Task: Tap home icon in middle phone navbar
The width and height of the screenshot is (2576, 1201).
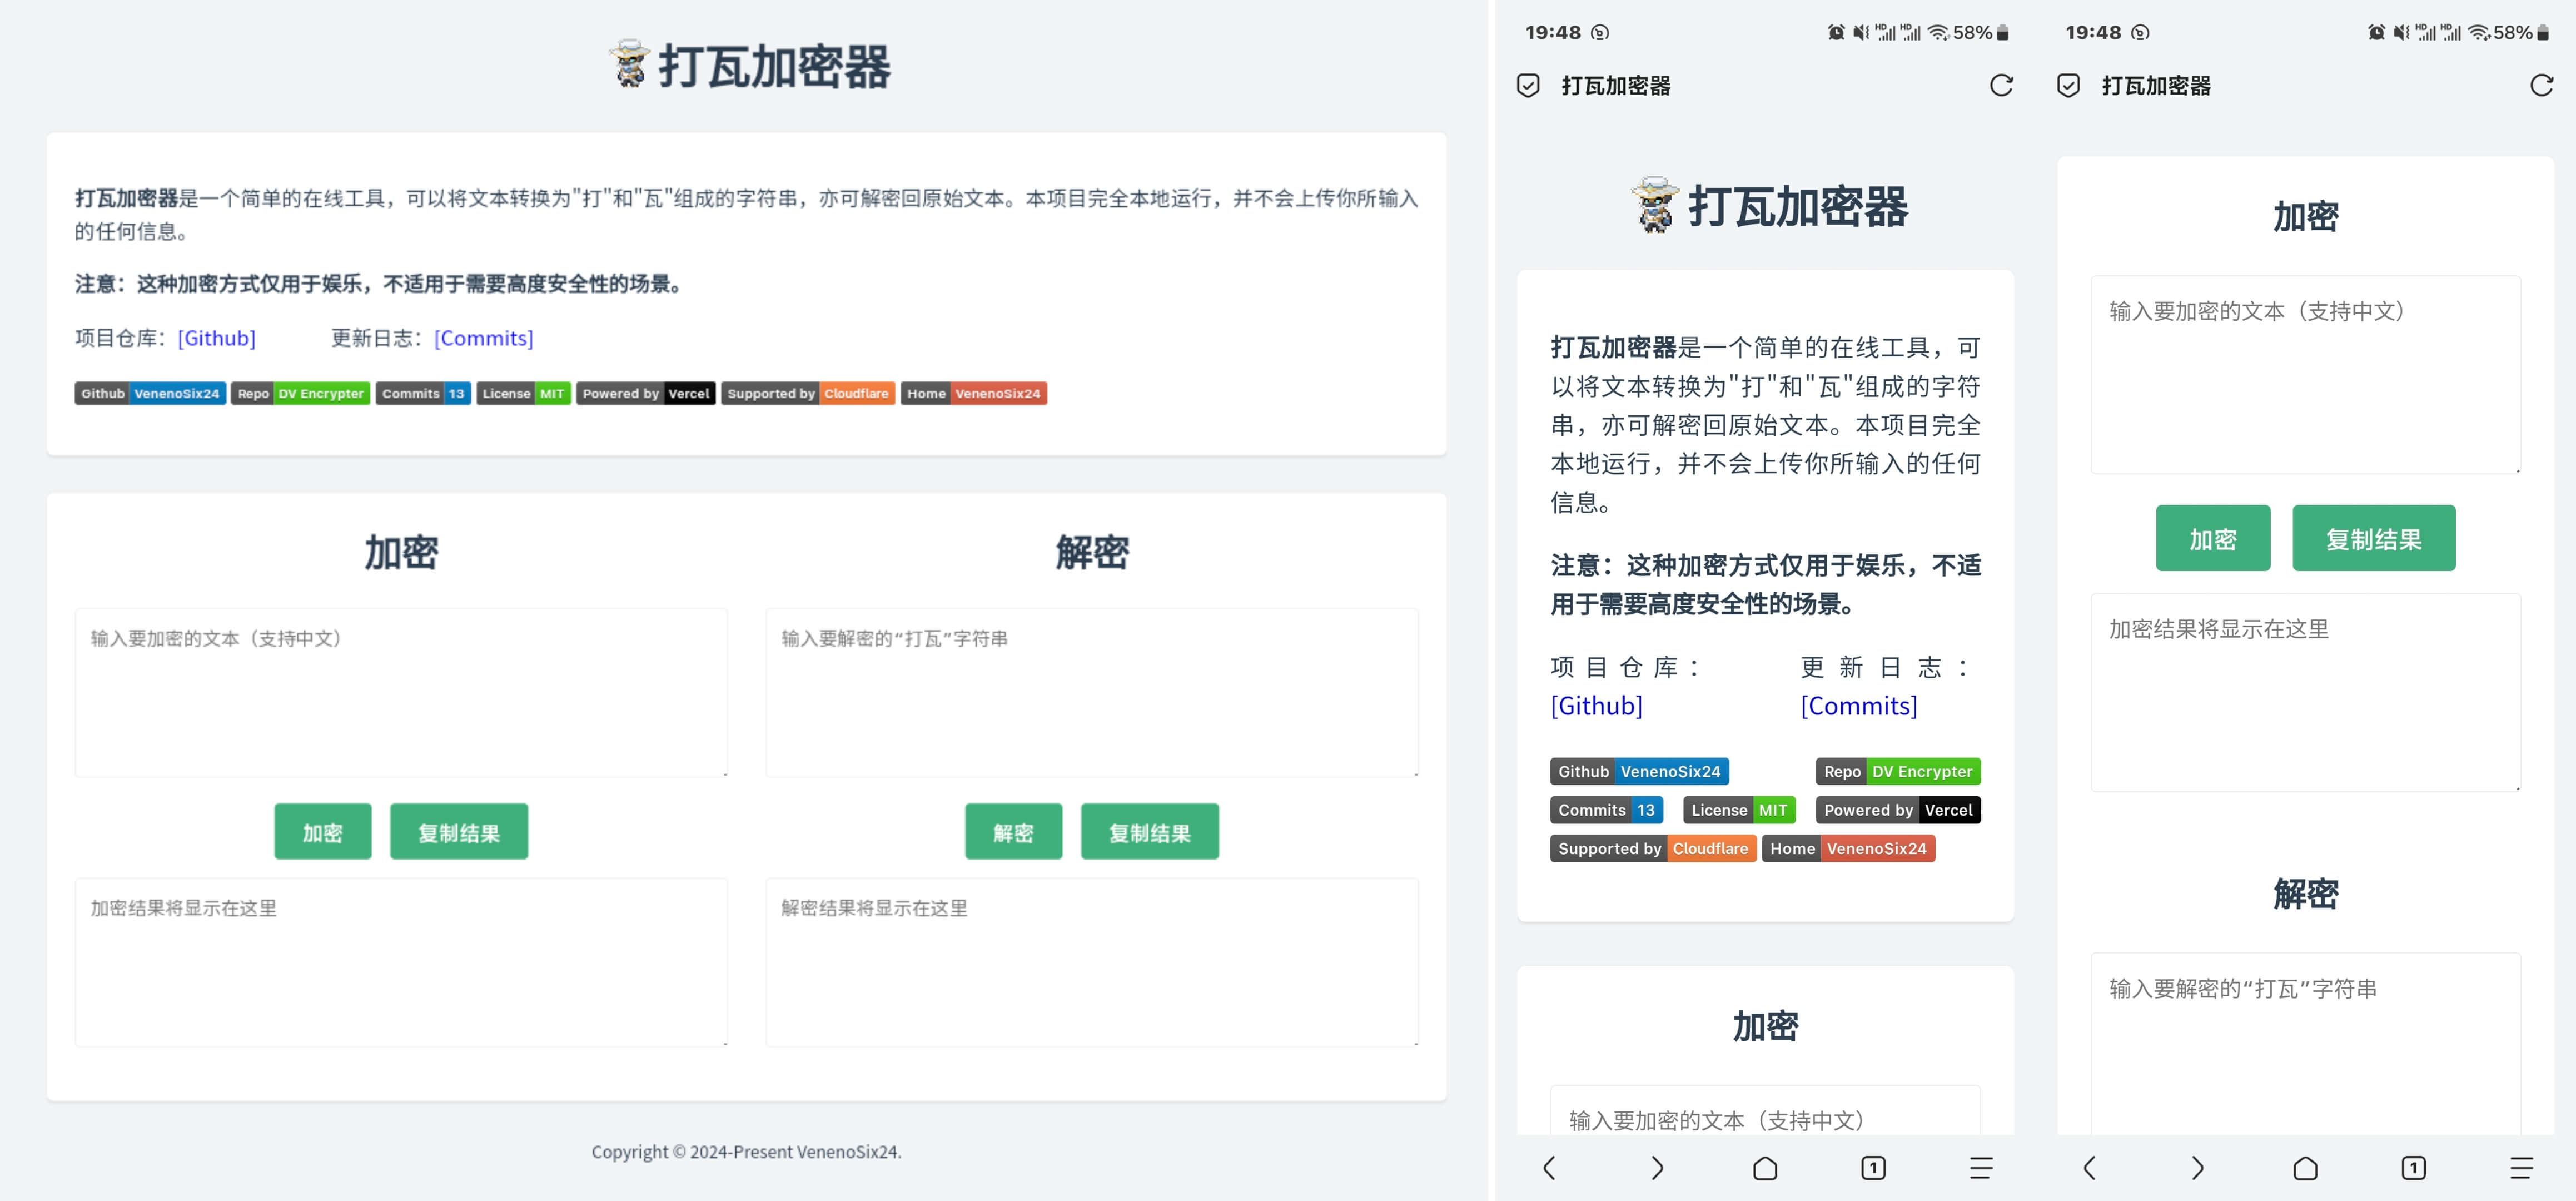Action: click(x=1765, y=1168)
